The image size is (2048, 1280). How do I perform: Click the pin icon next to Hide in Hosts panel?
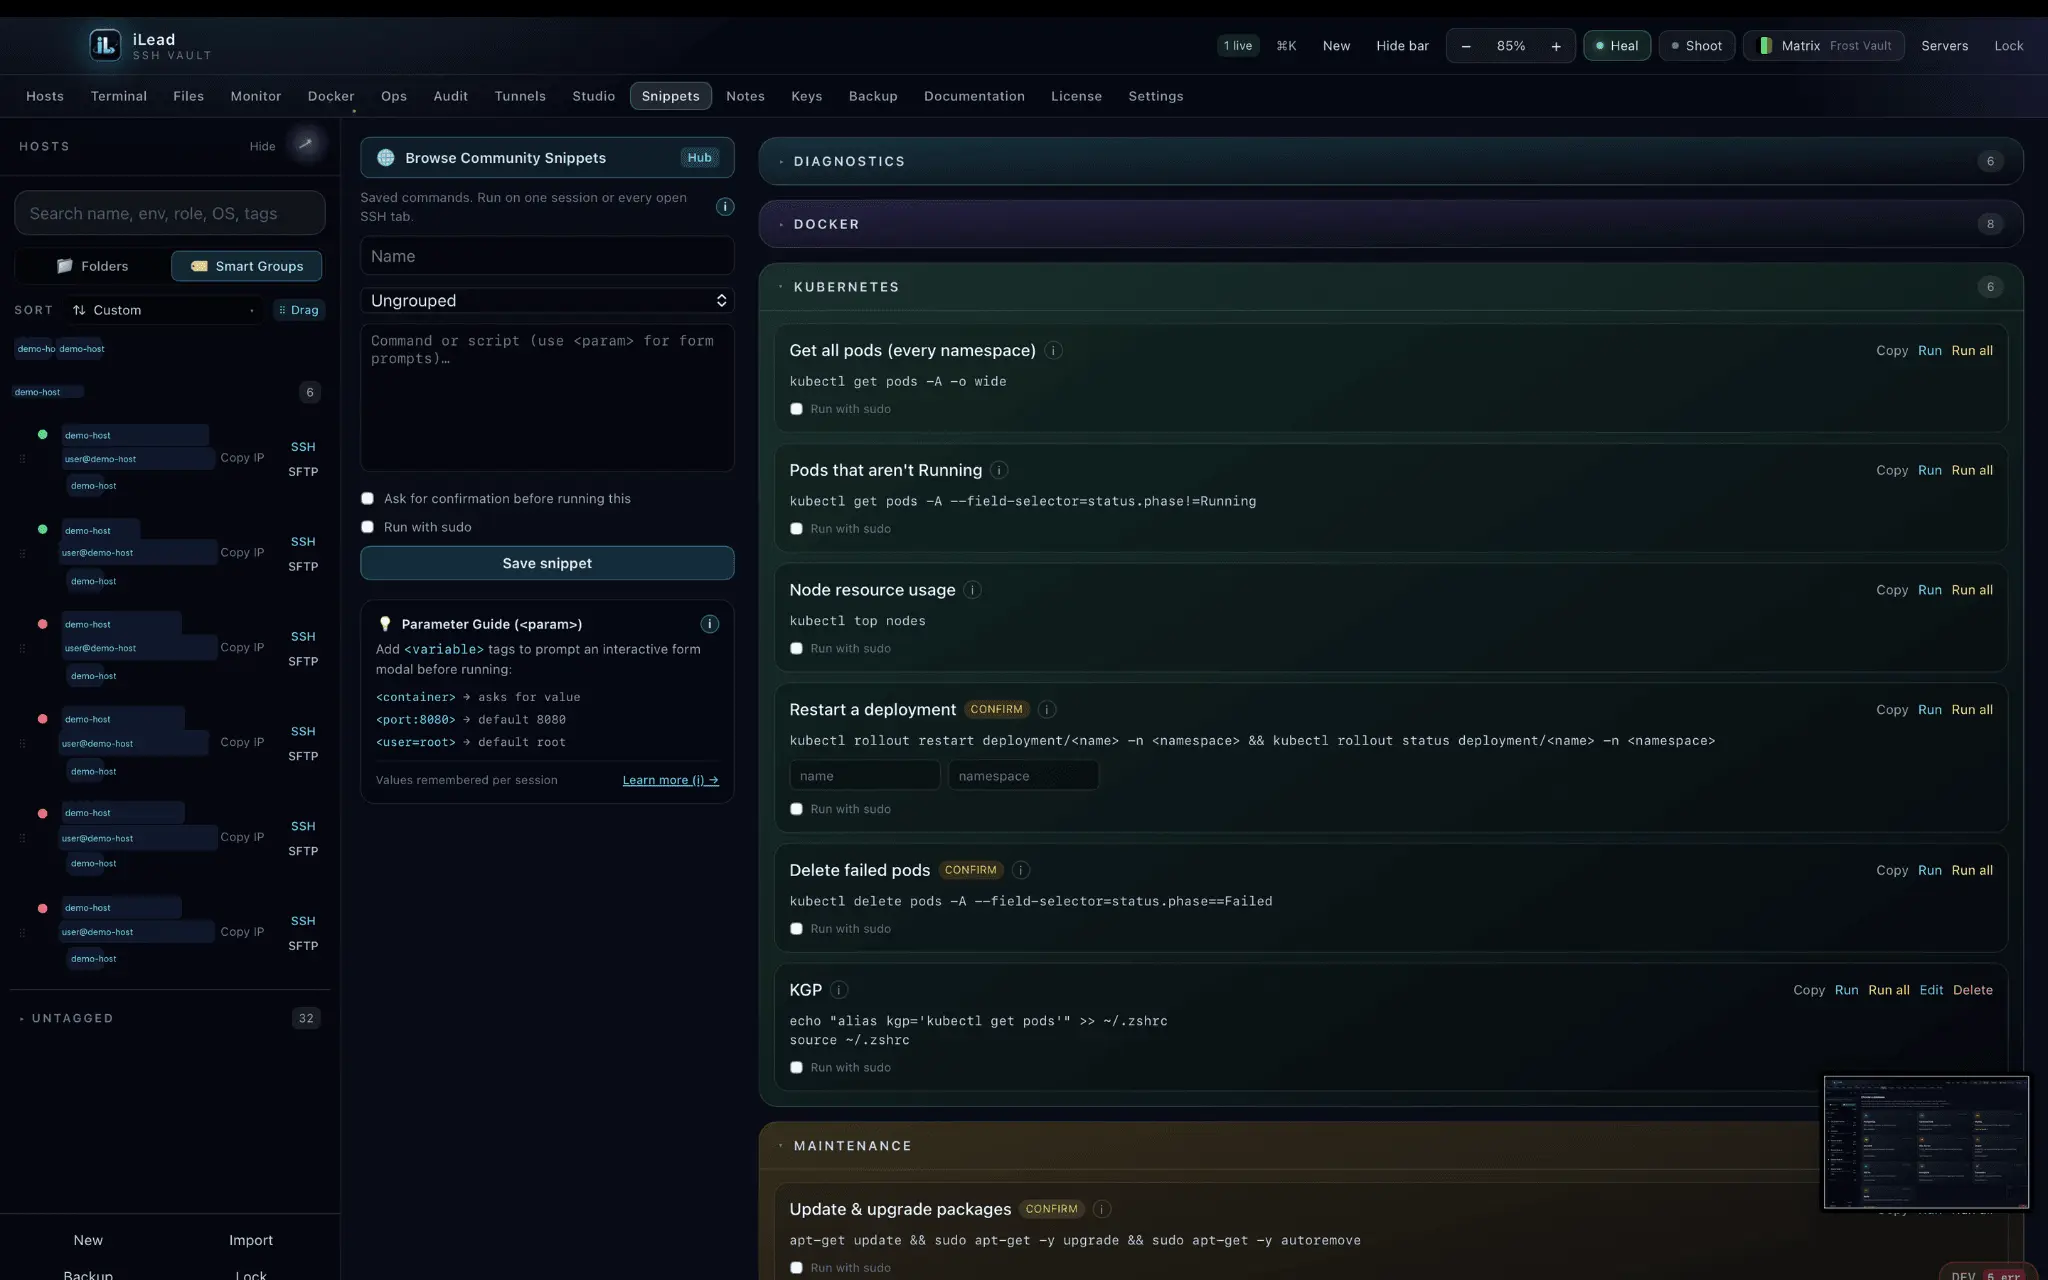coord(306,145)
